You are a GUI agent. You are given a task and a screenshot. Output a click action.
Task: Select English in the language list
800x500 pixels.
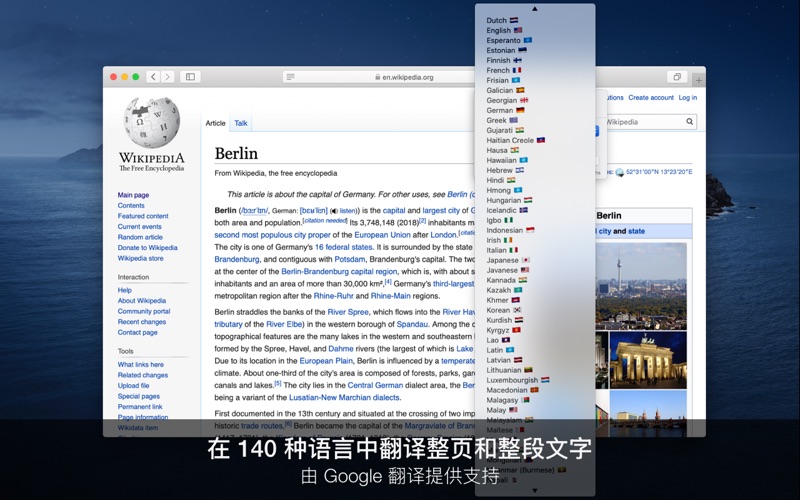pos(504,30)
